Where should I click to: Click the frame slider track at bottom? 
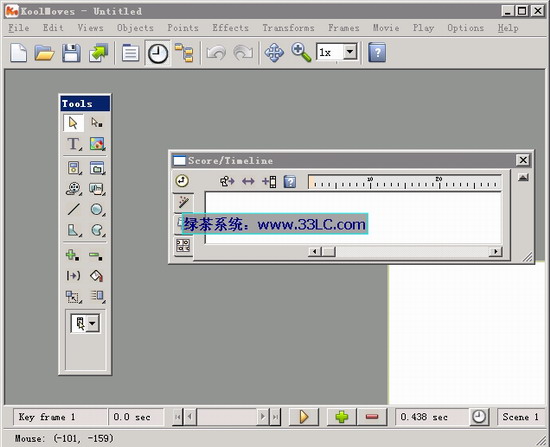[x=227, y=417]
